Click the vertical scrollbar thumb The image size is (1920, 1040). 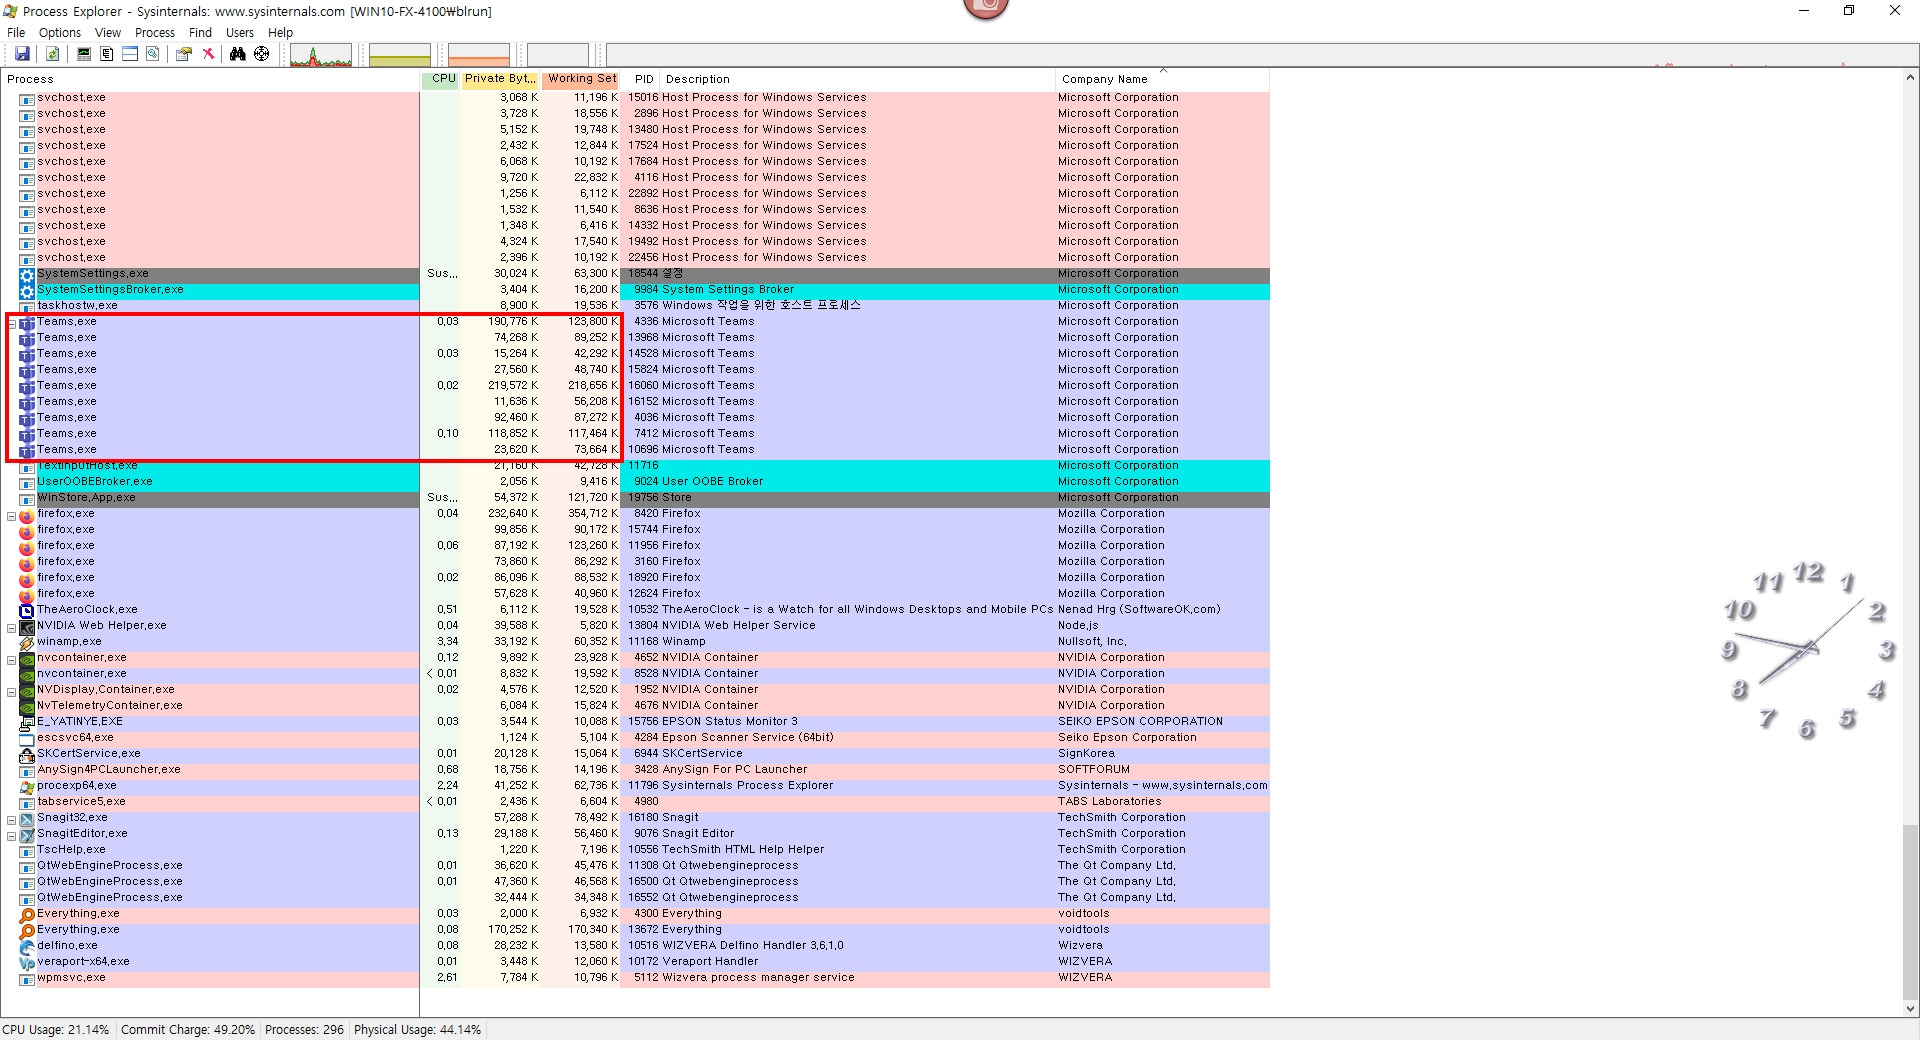point(1911,912)
